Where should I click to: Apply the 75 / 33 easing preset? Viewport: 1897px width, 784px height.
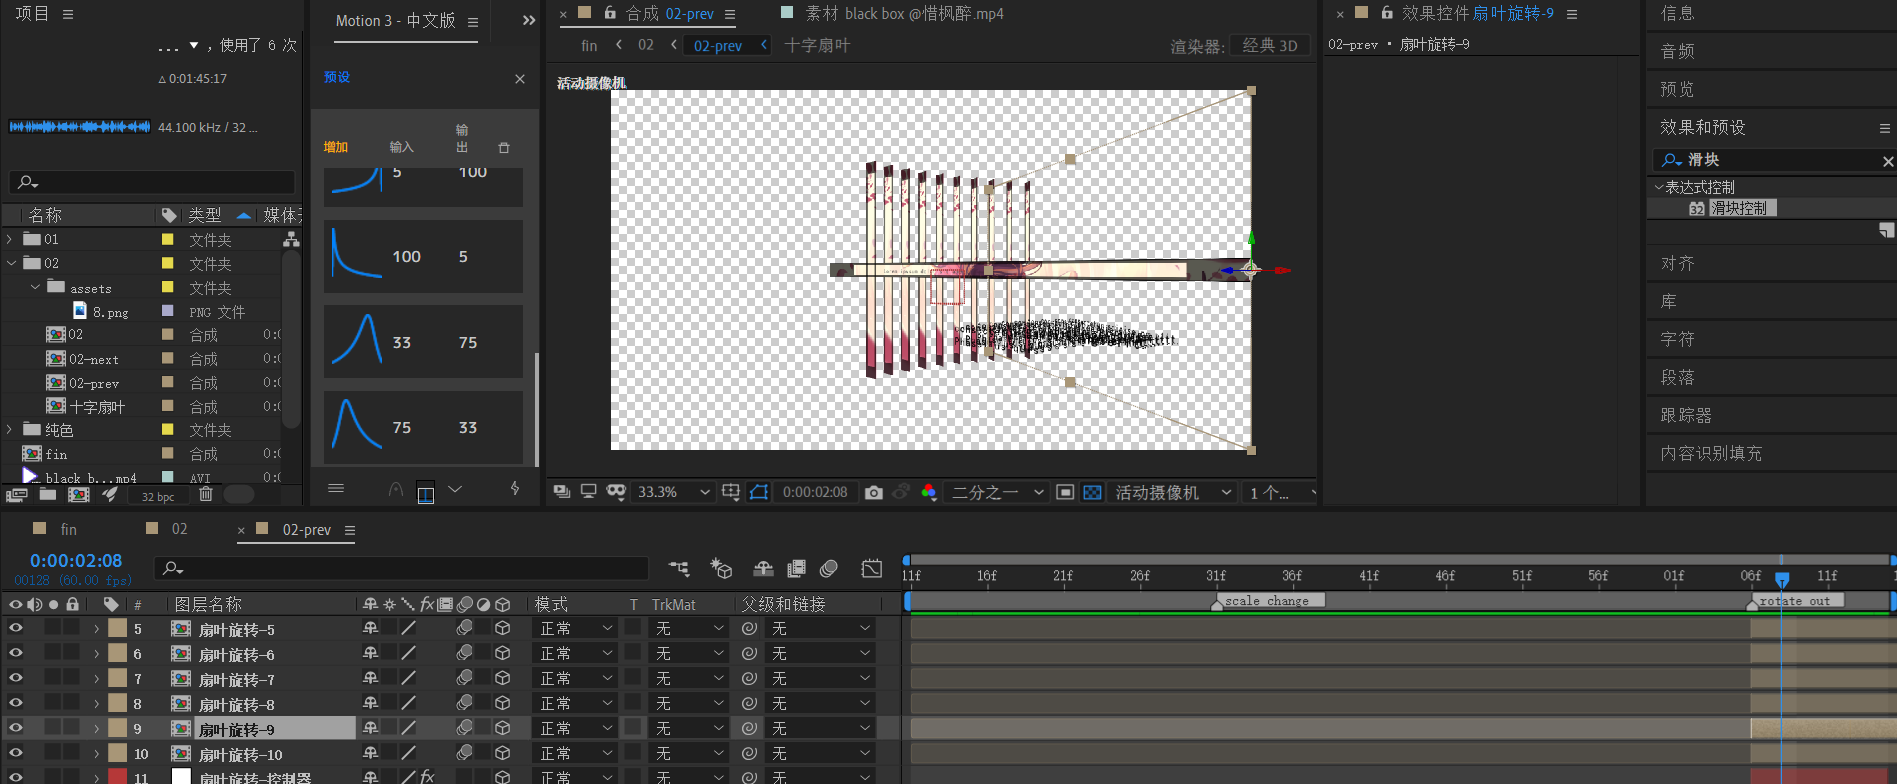[x=423, y=427]
